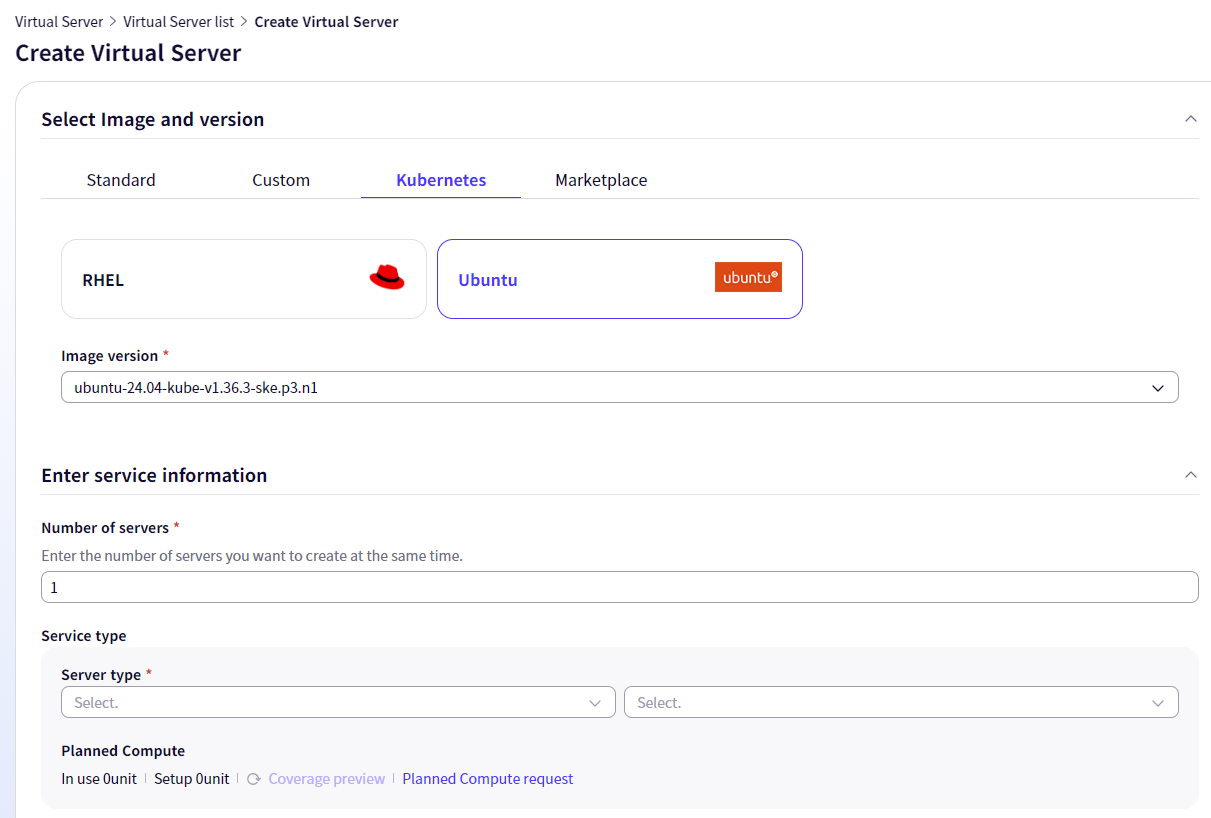Open the Image version dropdown

point(620,388)
